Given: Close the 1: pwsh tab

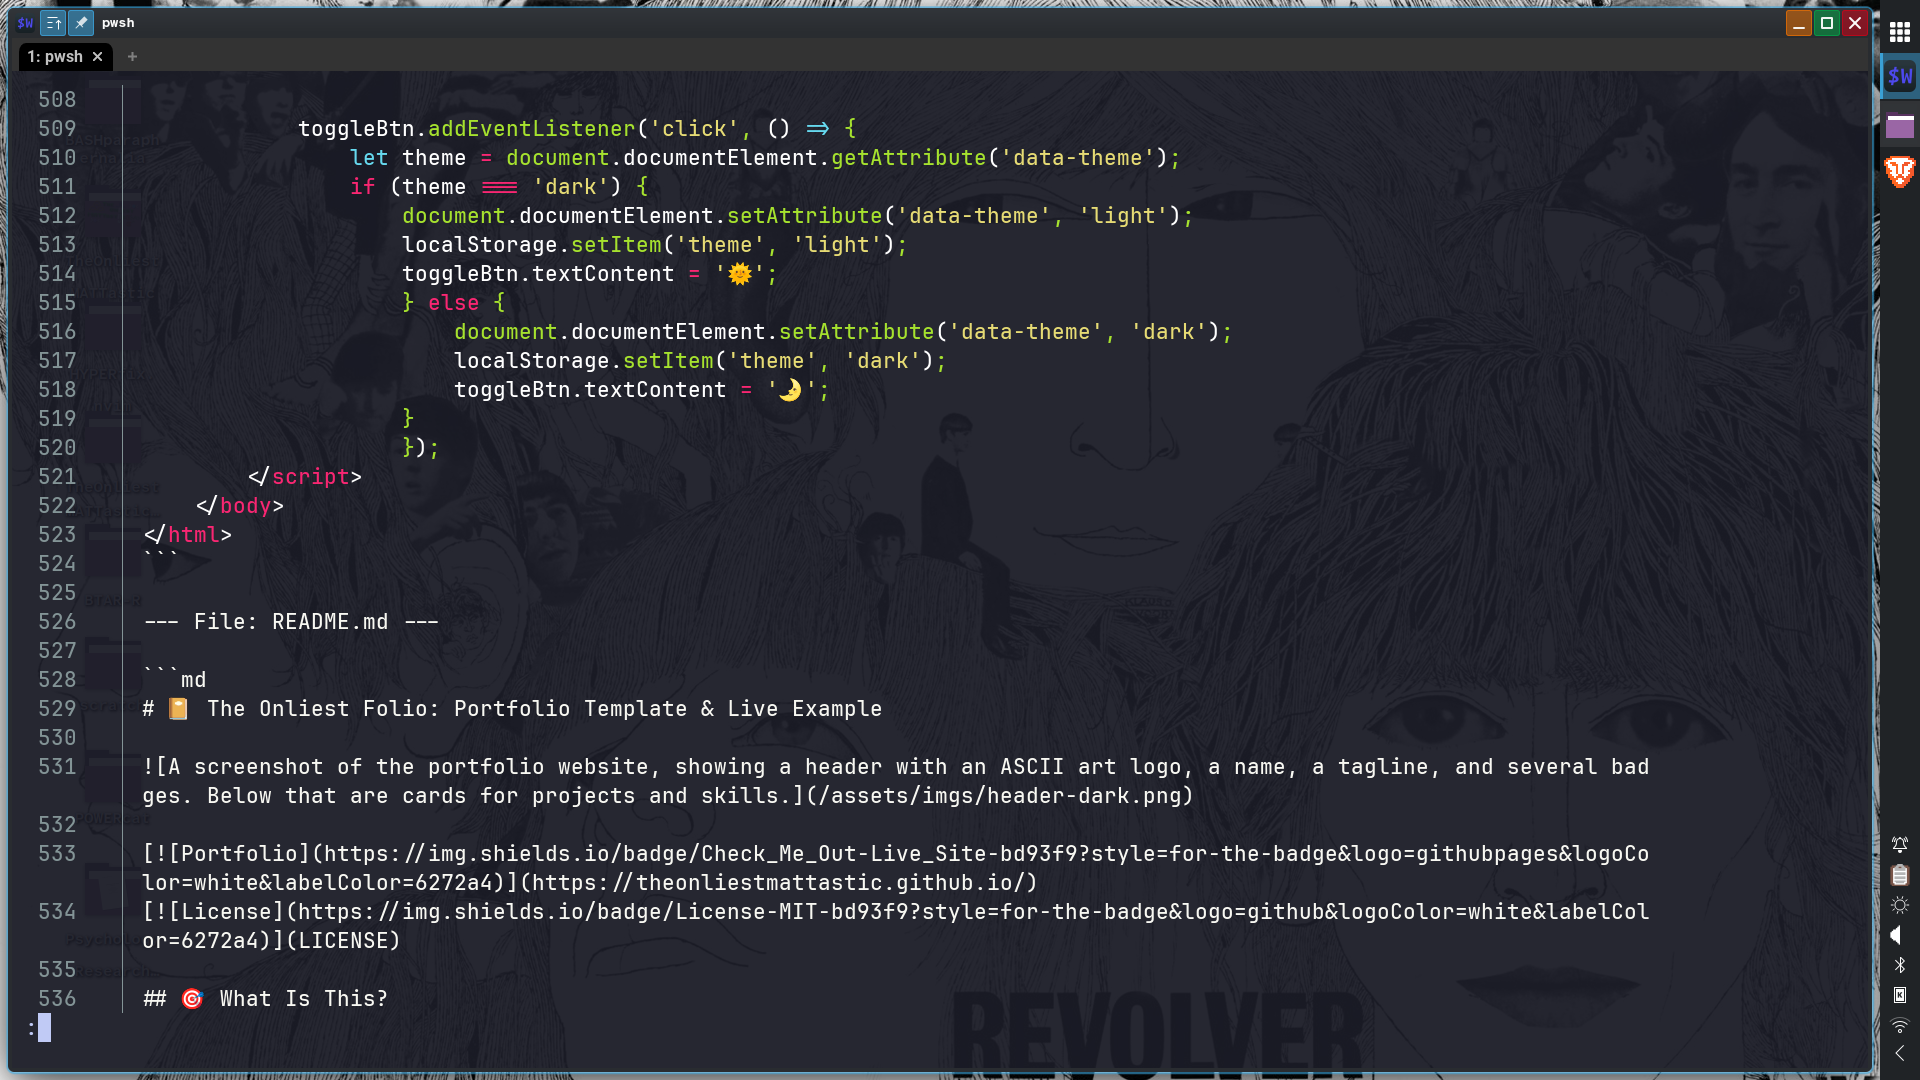Looking at the screenshot, I should [97, 57].
